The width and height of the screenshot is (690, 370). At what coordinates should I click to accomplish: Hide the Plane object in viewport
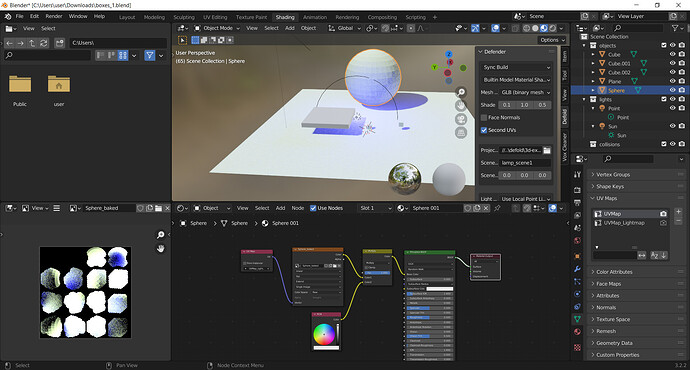click(x=672, y=81)
